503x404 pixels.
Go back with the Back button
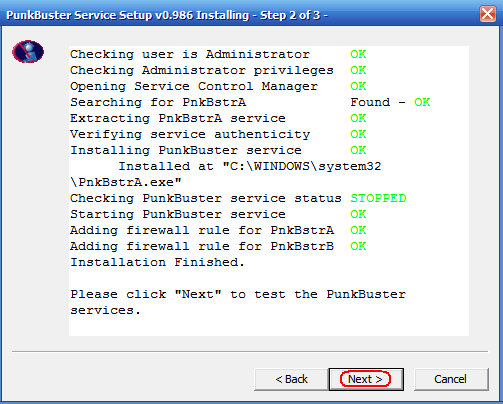pyautogui.click(x=291, y=379)
